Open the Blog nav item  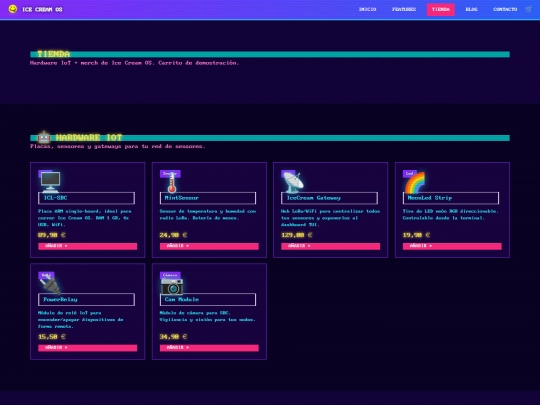point(471,9)
